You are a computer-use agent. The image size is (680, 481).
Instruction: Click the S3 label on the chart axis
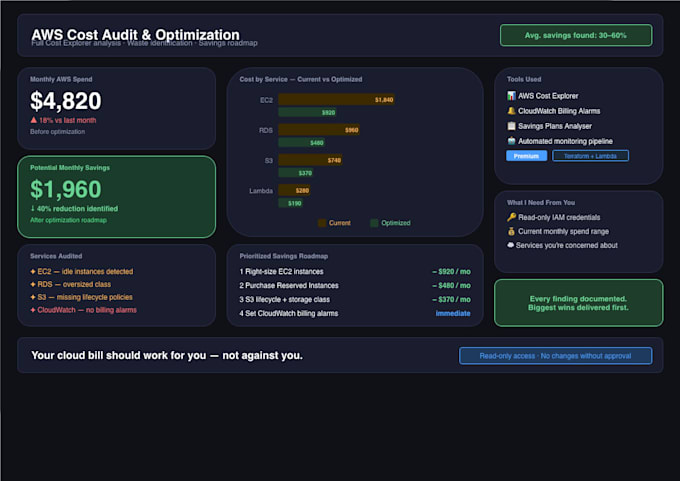(269, 160)
